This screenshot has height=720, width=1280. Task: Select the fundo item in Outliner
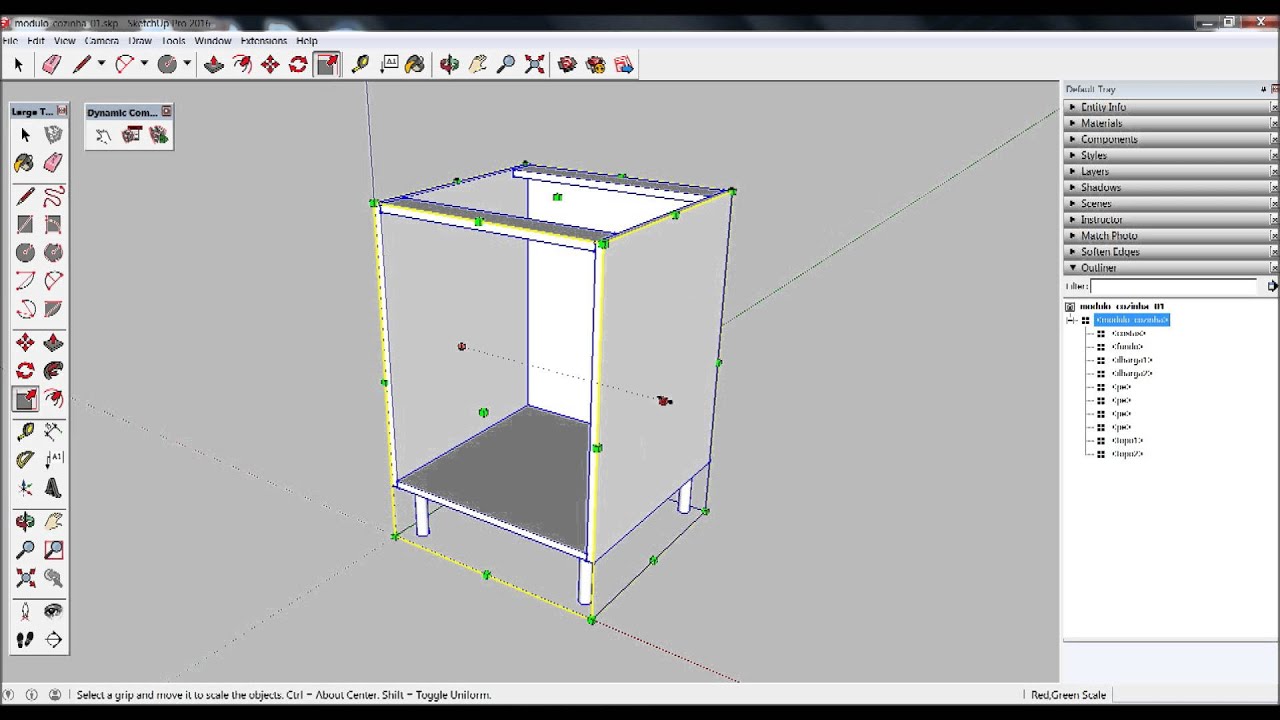tap(1127, 347)
